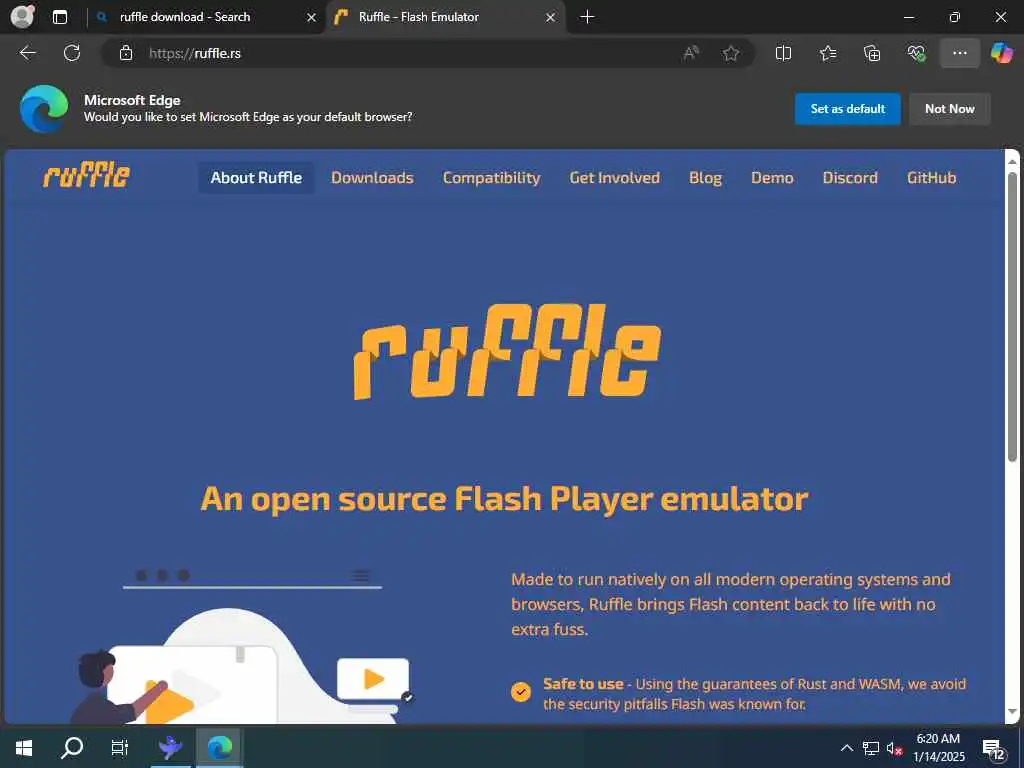Click the vertical scrollbar thumb
Image resolution: width=1024 pixels, height=768 pixels.
click(x=1012, y=317)
